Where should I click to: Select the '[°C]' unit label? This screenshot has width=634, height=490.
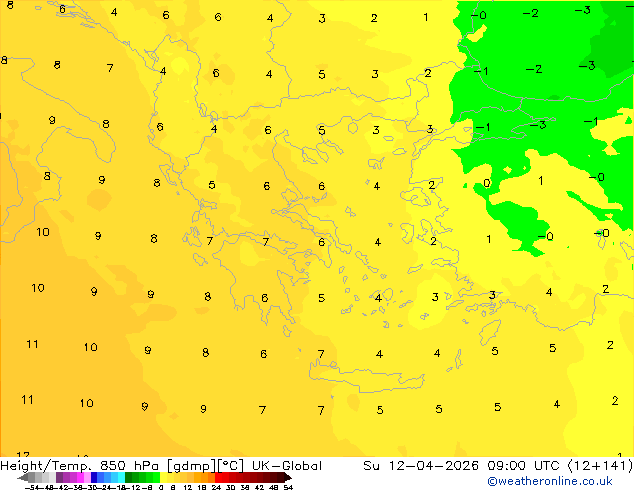(231, 466)
